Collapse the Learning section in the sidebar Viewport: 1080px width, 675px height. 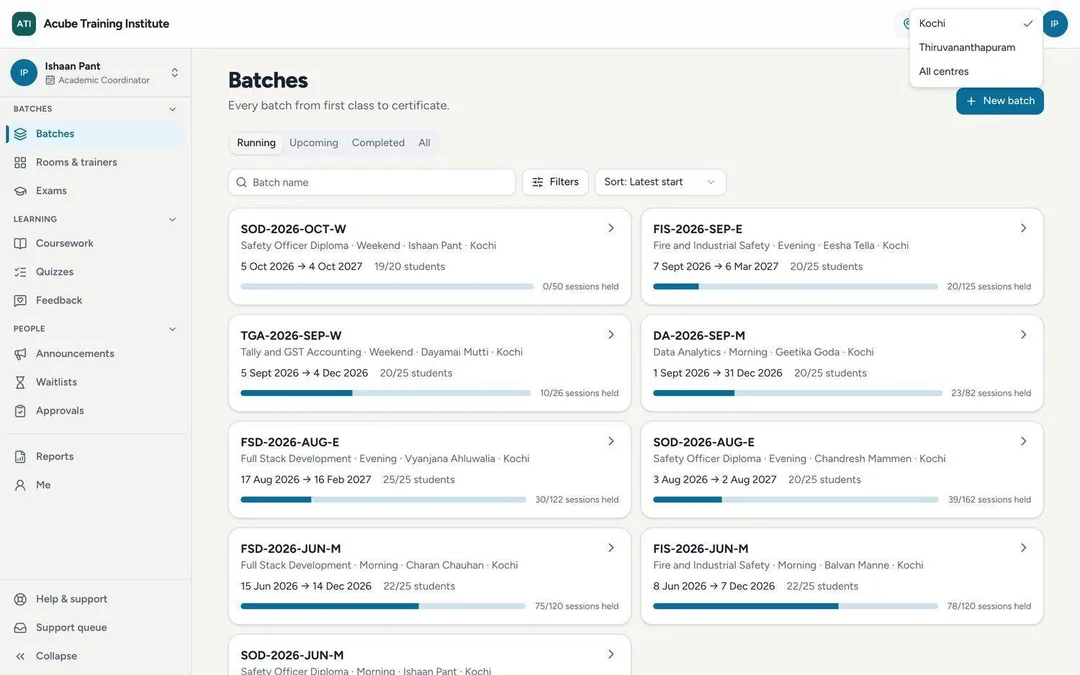tap(172, 219)
